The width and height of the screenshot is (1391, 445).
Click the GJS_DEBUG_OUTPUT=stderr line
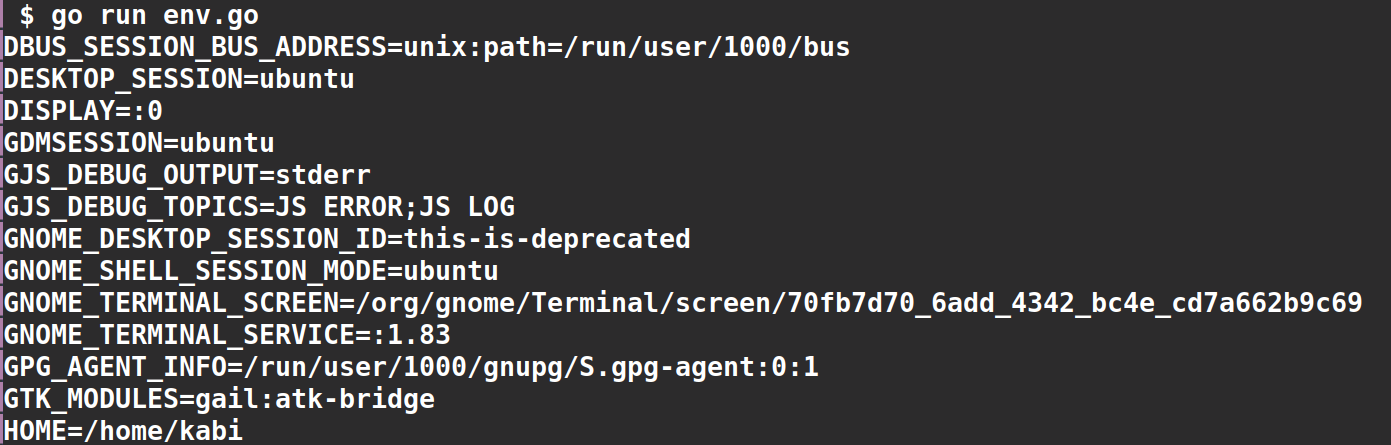click(187, 175)
